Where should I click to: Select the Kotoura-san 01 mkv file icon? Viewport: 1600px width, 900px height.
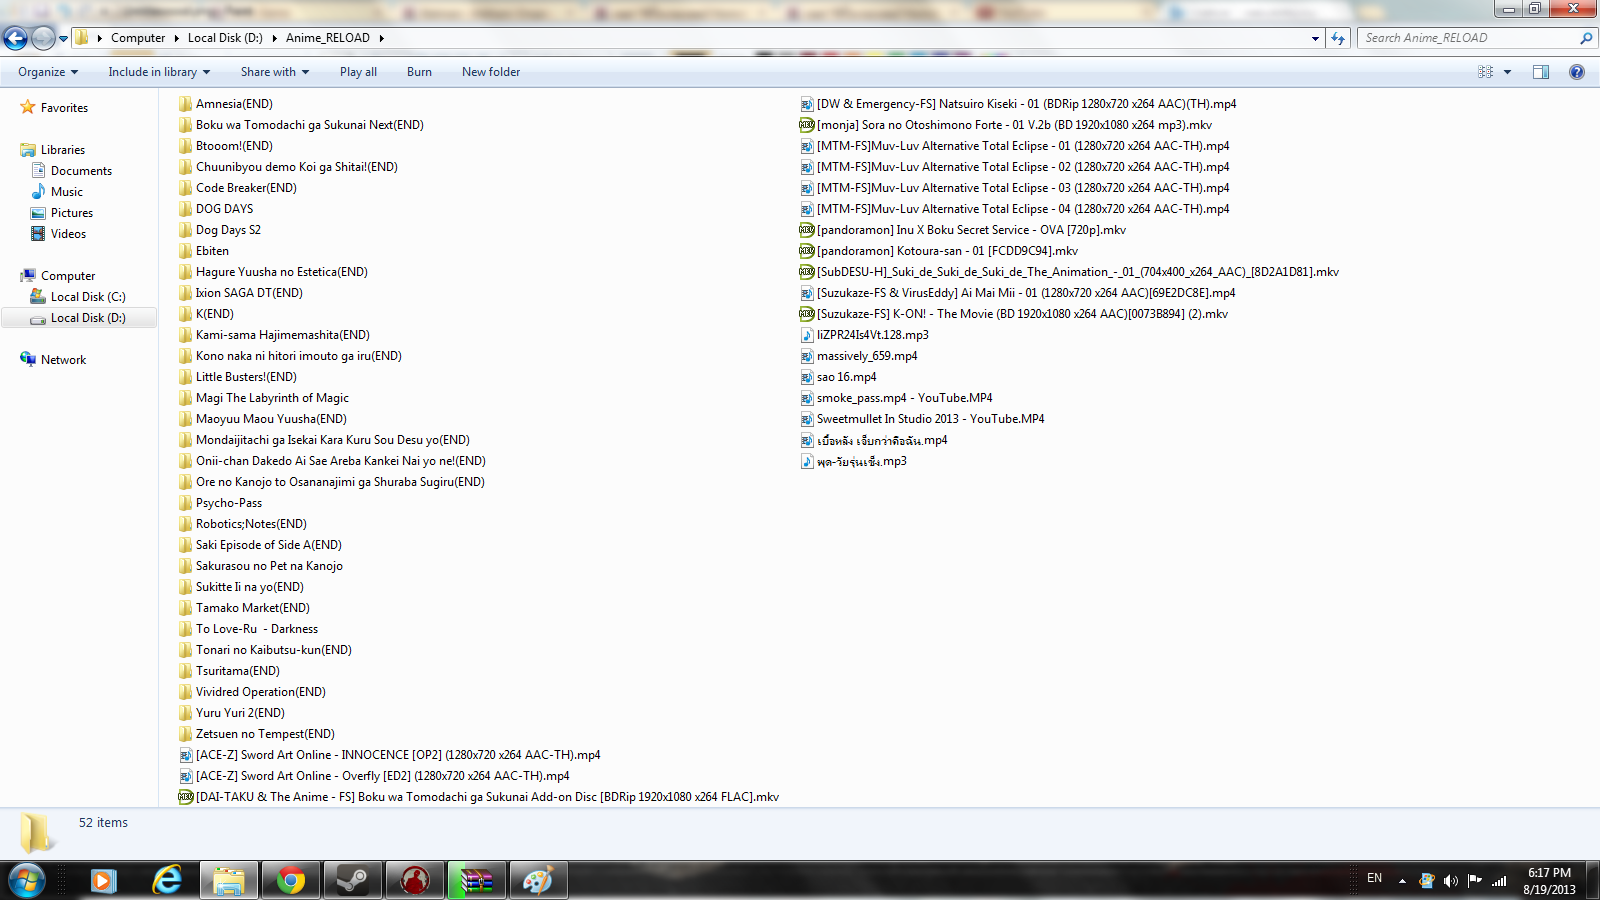[x=807, y=251]
